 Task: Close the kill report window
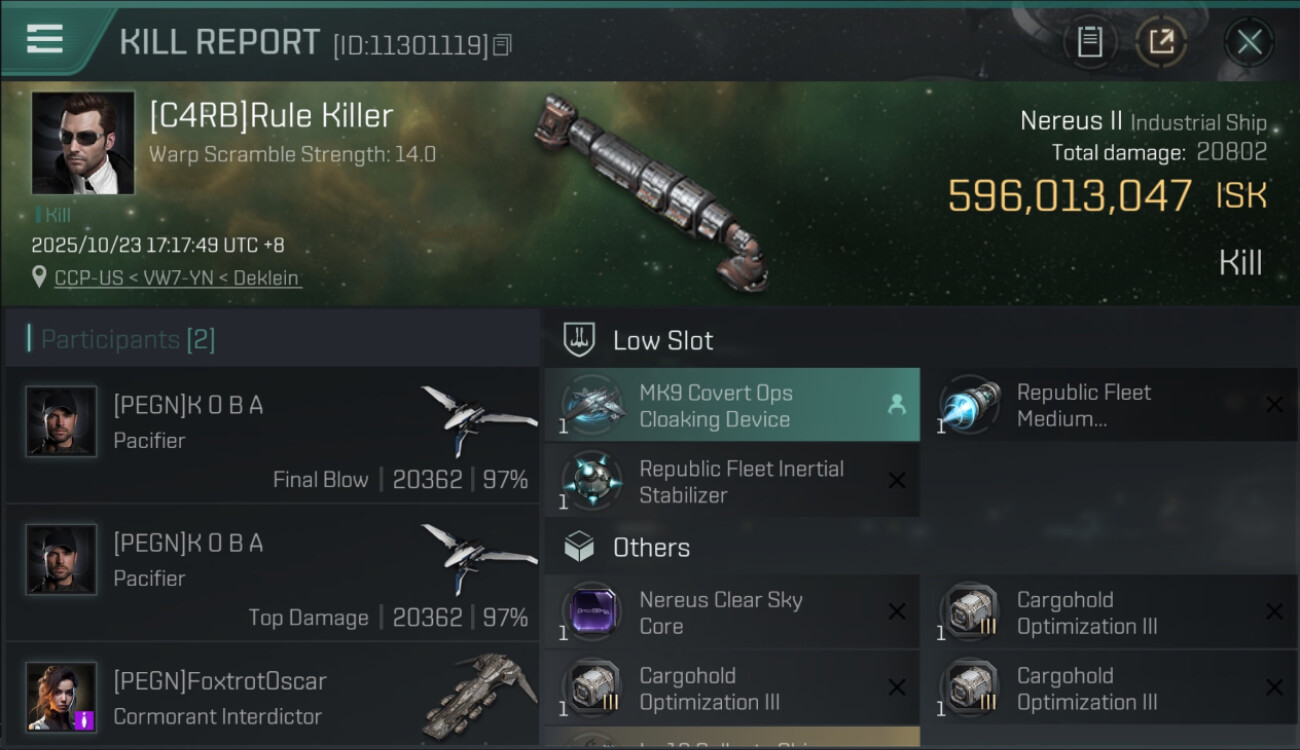pos(1249,42)
